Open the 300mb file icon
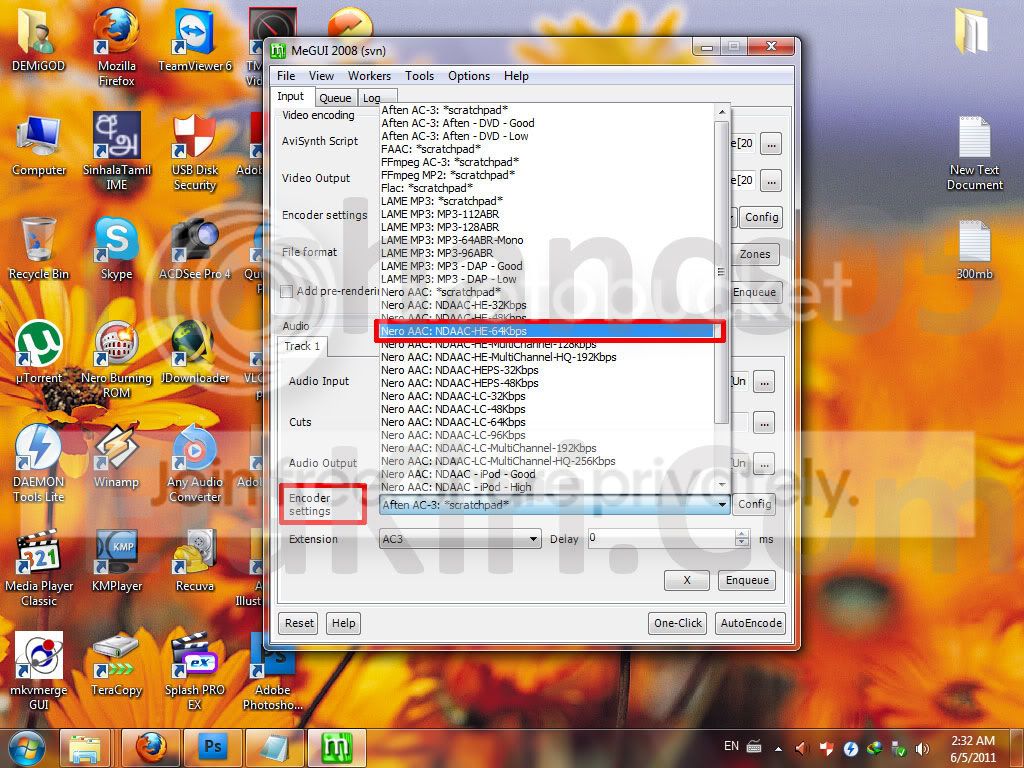The image size is (1024, 768). [x=974, y=249]
